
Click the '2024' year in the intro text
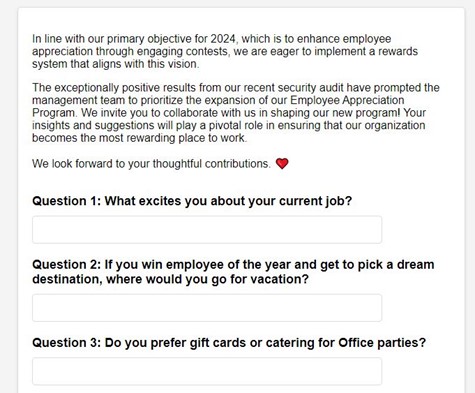click(223, 39)
